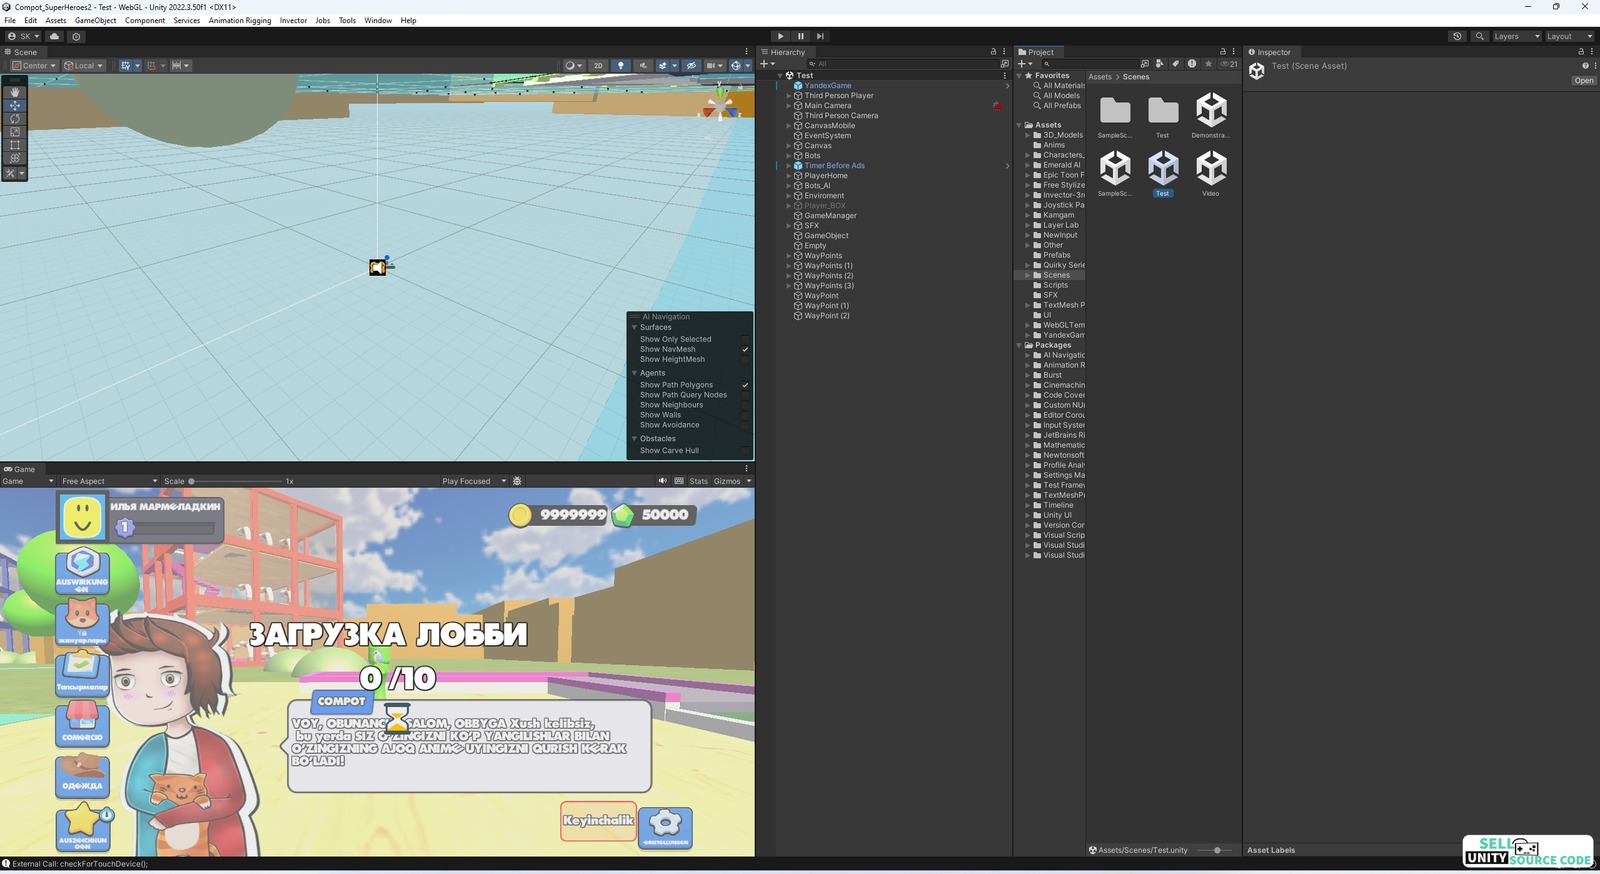Select the Rotate tool in Scene
Viewport: 1600px width, 874px height.
pyautogui.click(x=15, y=118)
